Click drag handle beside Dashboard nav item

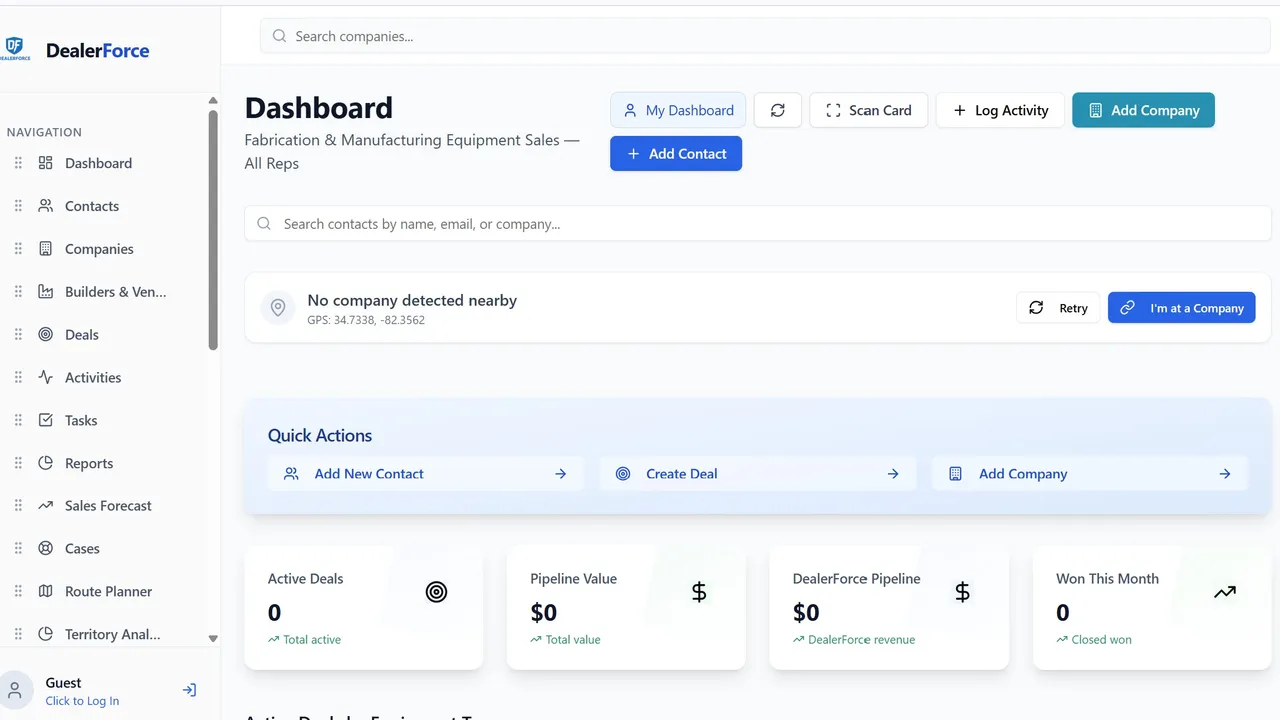click(18, 163)
